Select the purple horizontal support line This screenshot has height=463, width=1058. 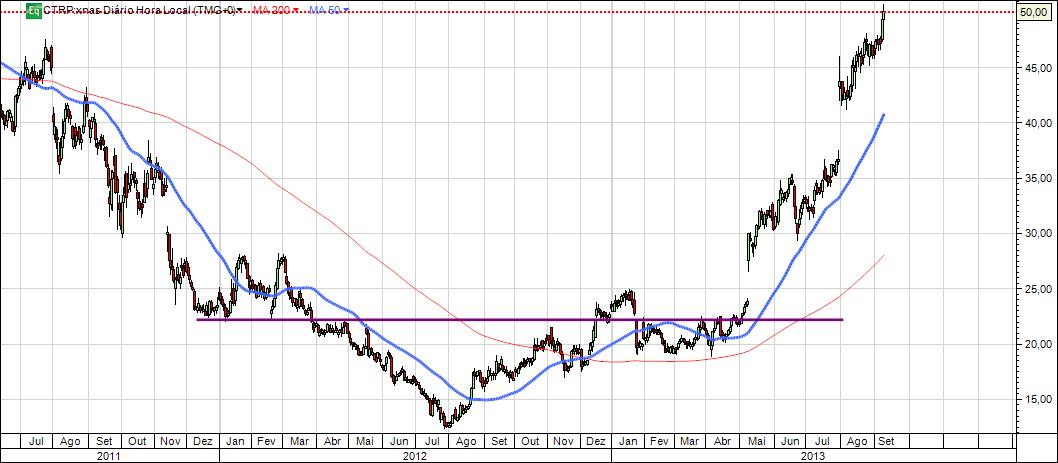(x=520, y=319)
